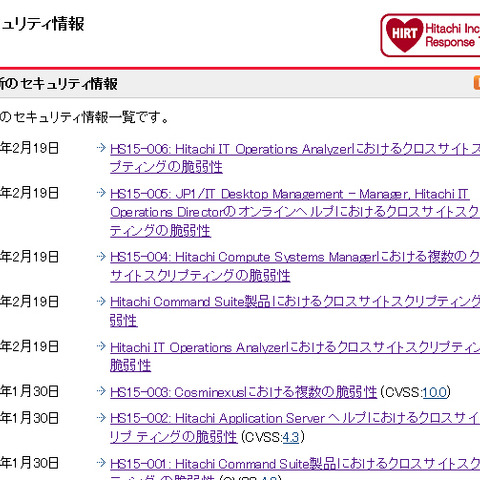The image size is (480, 480).
Task: Click the orange RSS feed icon in the section header
Action: pyautogui.click(x=477, y=83)
